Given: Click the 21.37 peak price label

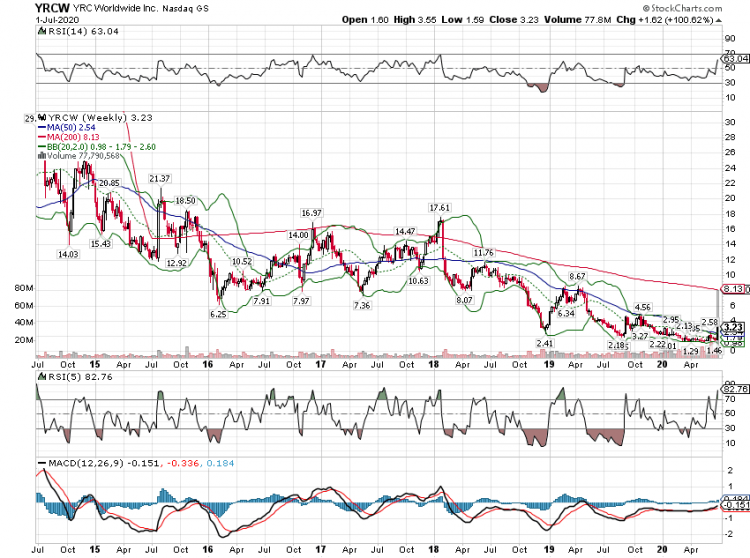Looking at the screenshot, I should click(x=159, y=179).
